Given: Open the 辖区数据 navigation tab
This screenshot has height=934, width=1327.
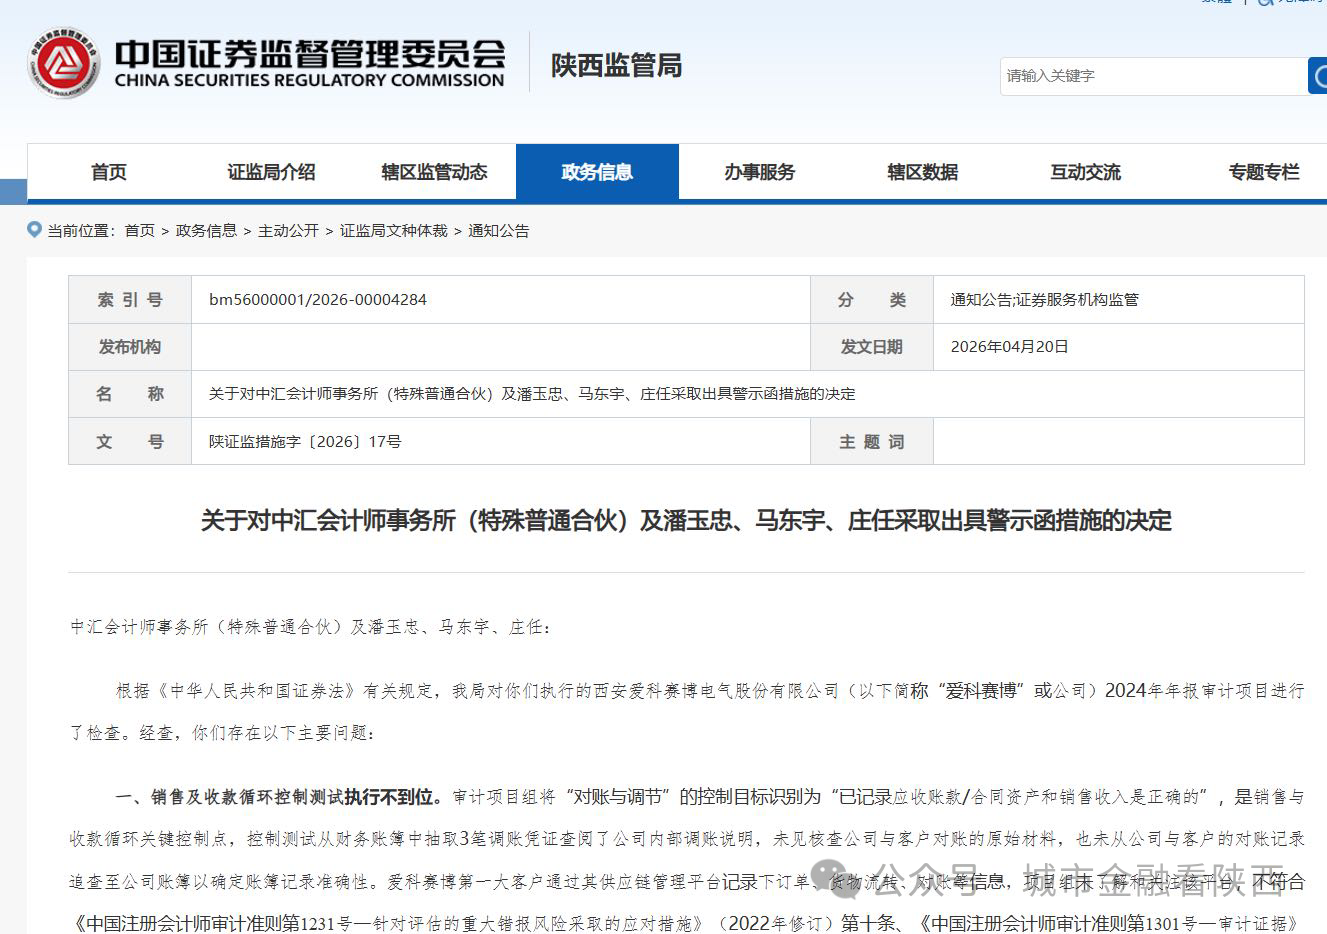Looking at the screenshot, I should pyautogui.click(x=923, y=172).
